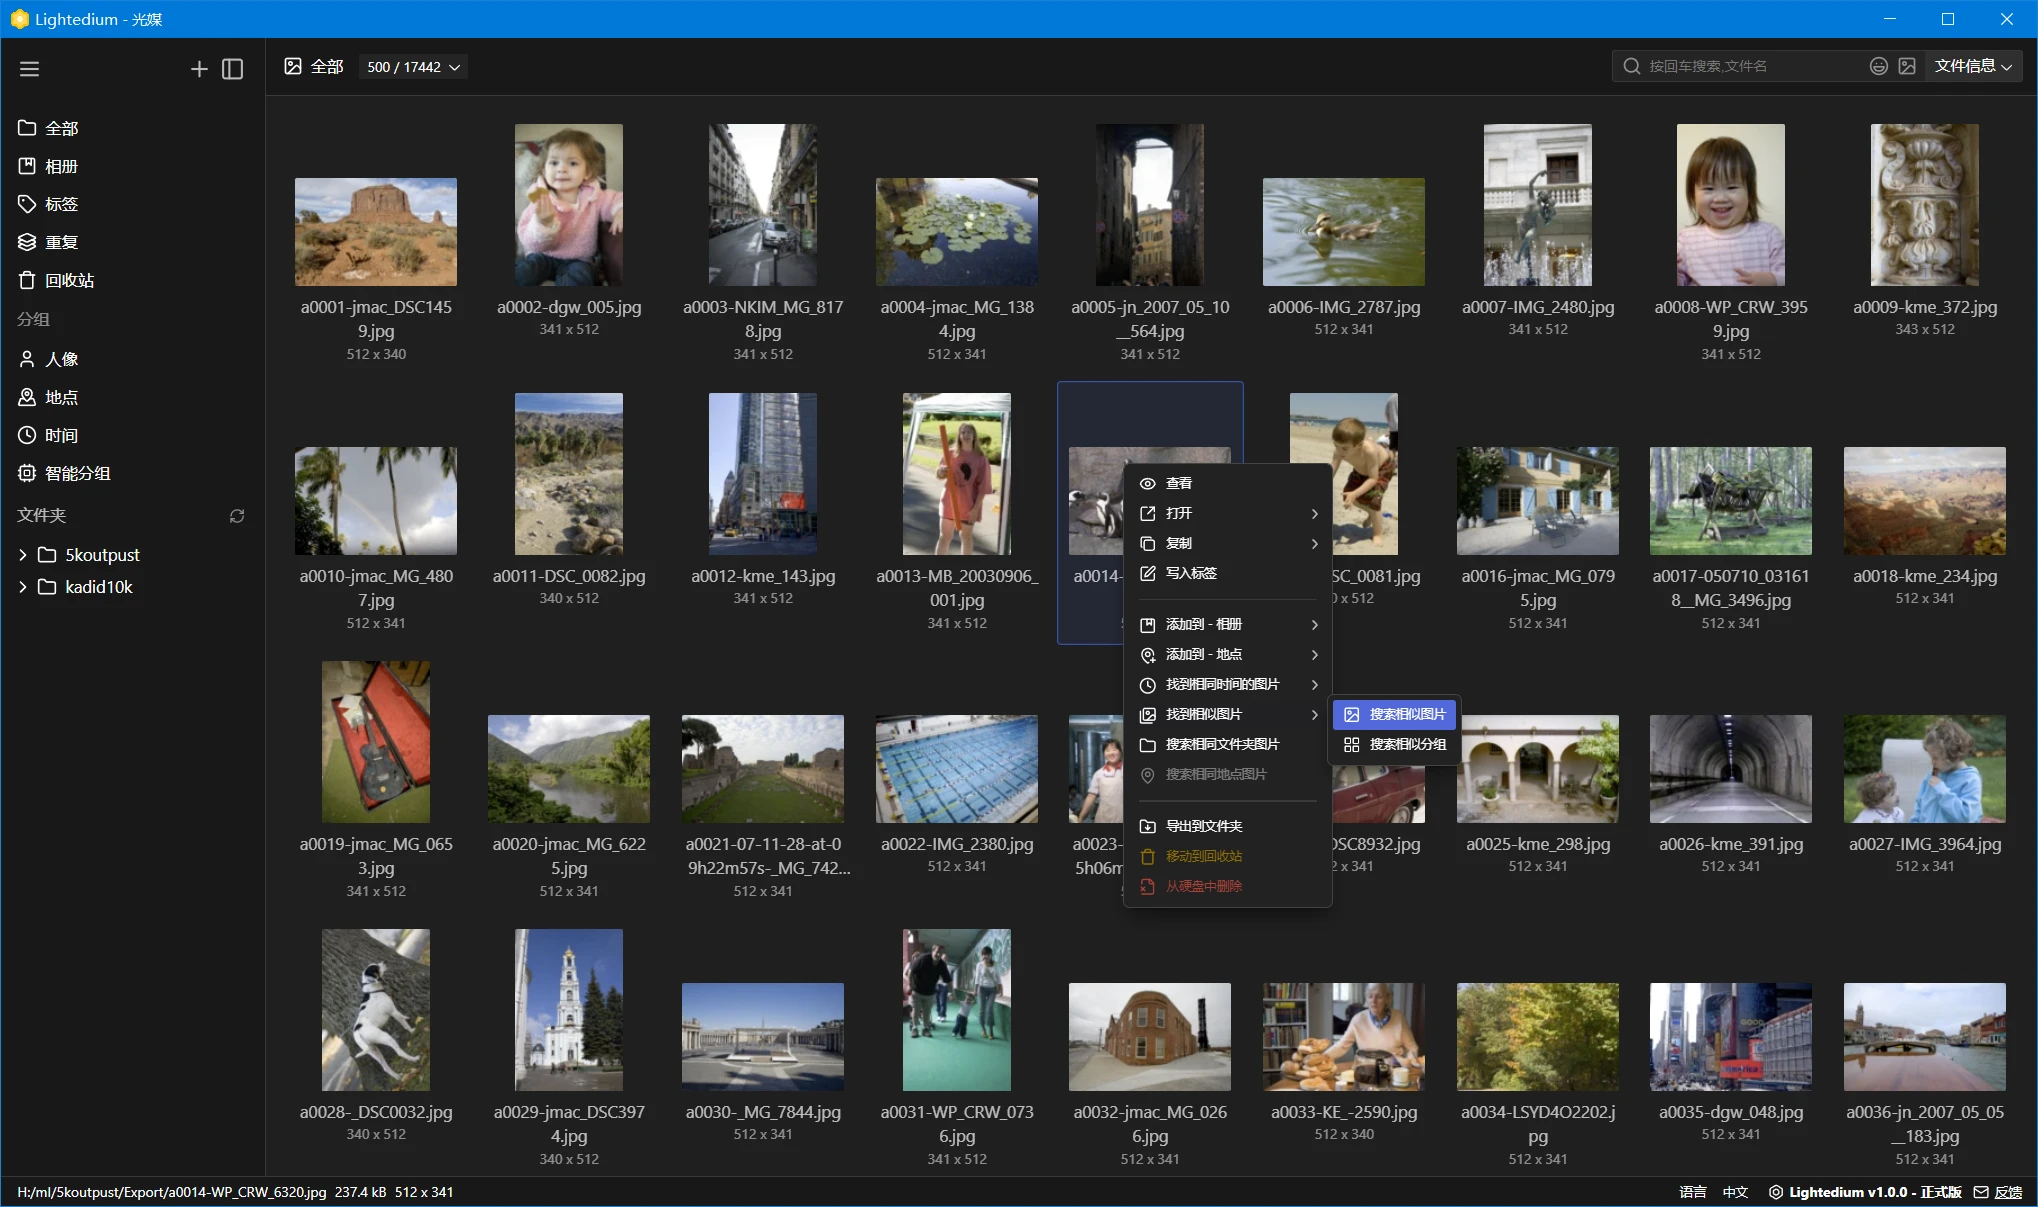Select 搜索相似分组 submenu entry
Image resolution: width=2038 pixels, height=1207 pixels.
[1395, 744]
